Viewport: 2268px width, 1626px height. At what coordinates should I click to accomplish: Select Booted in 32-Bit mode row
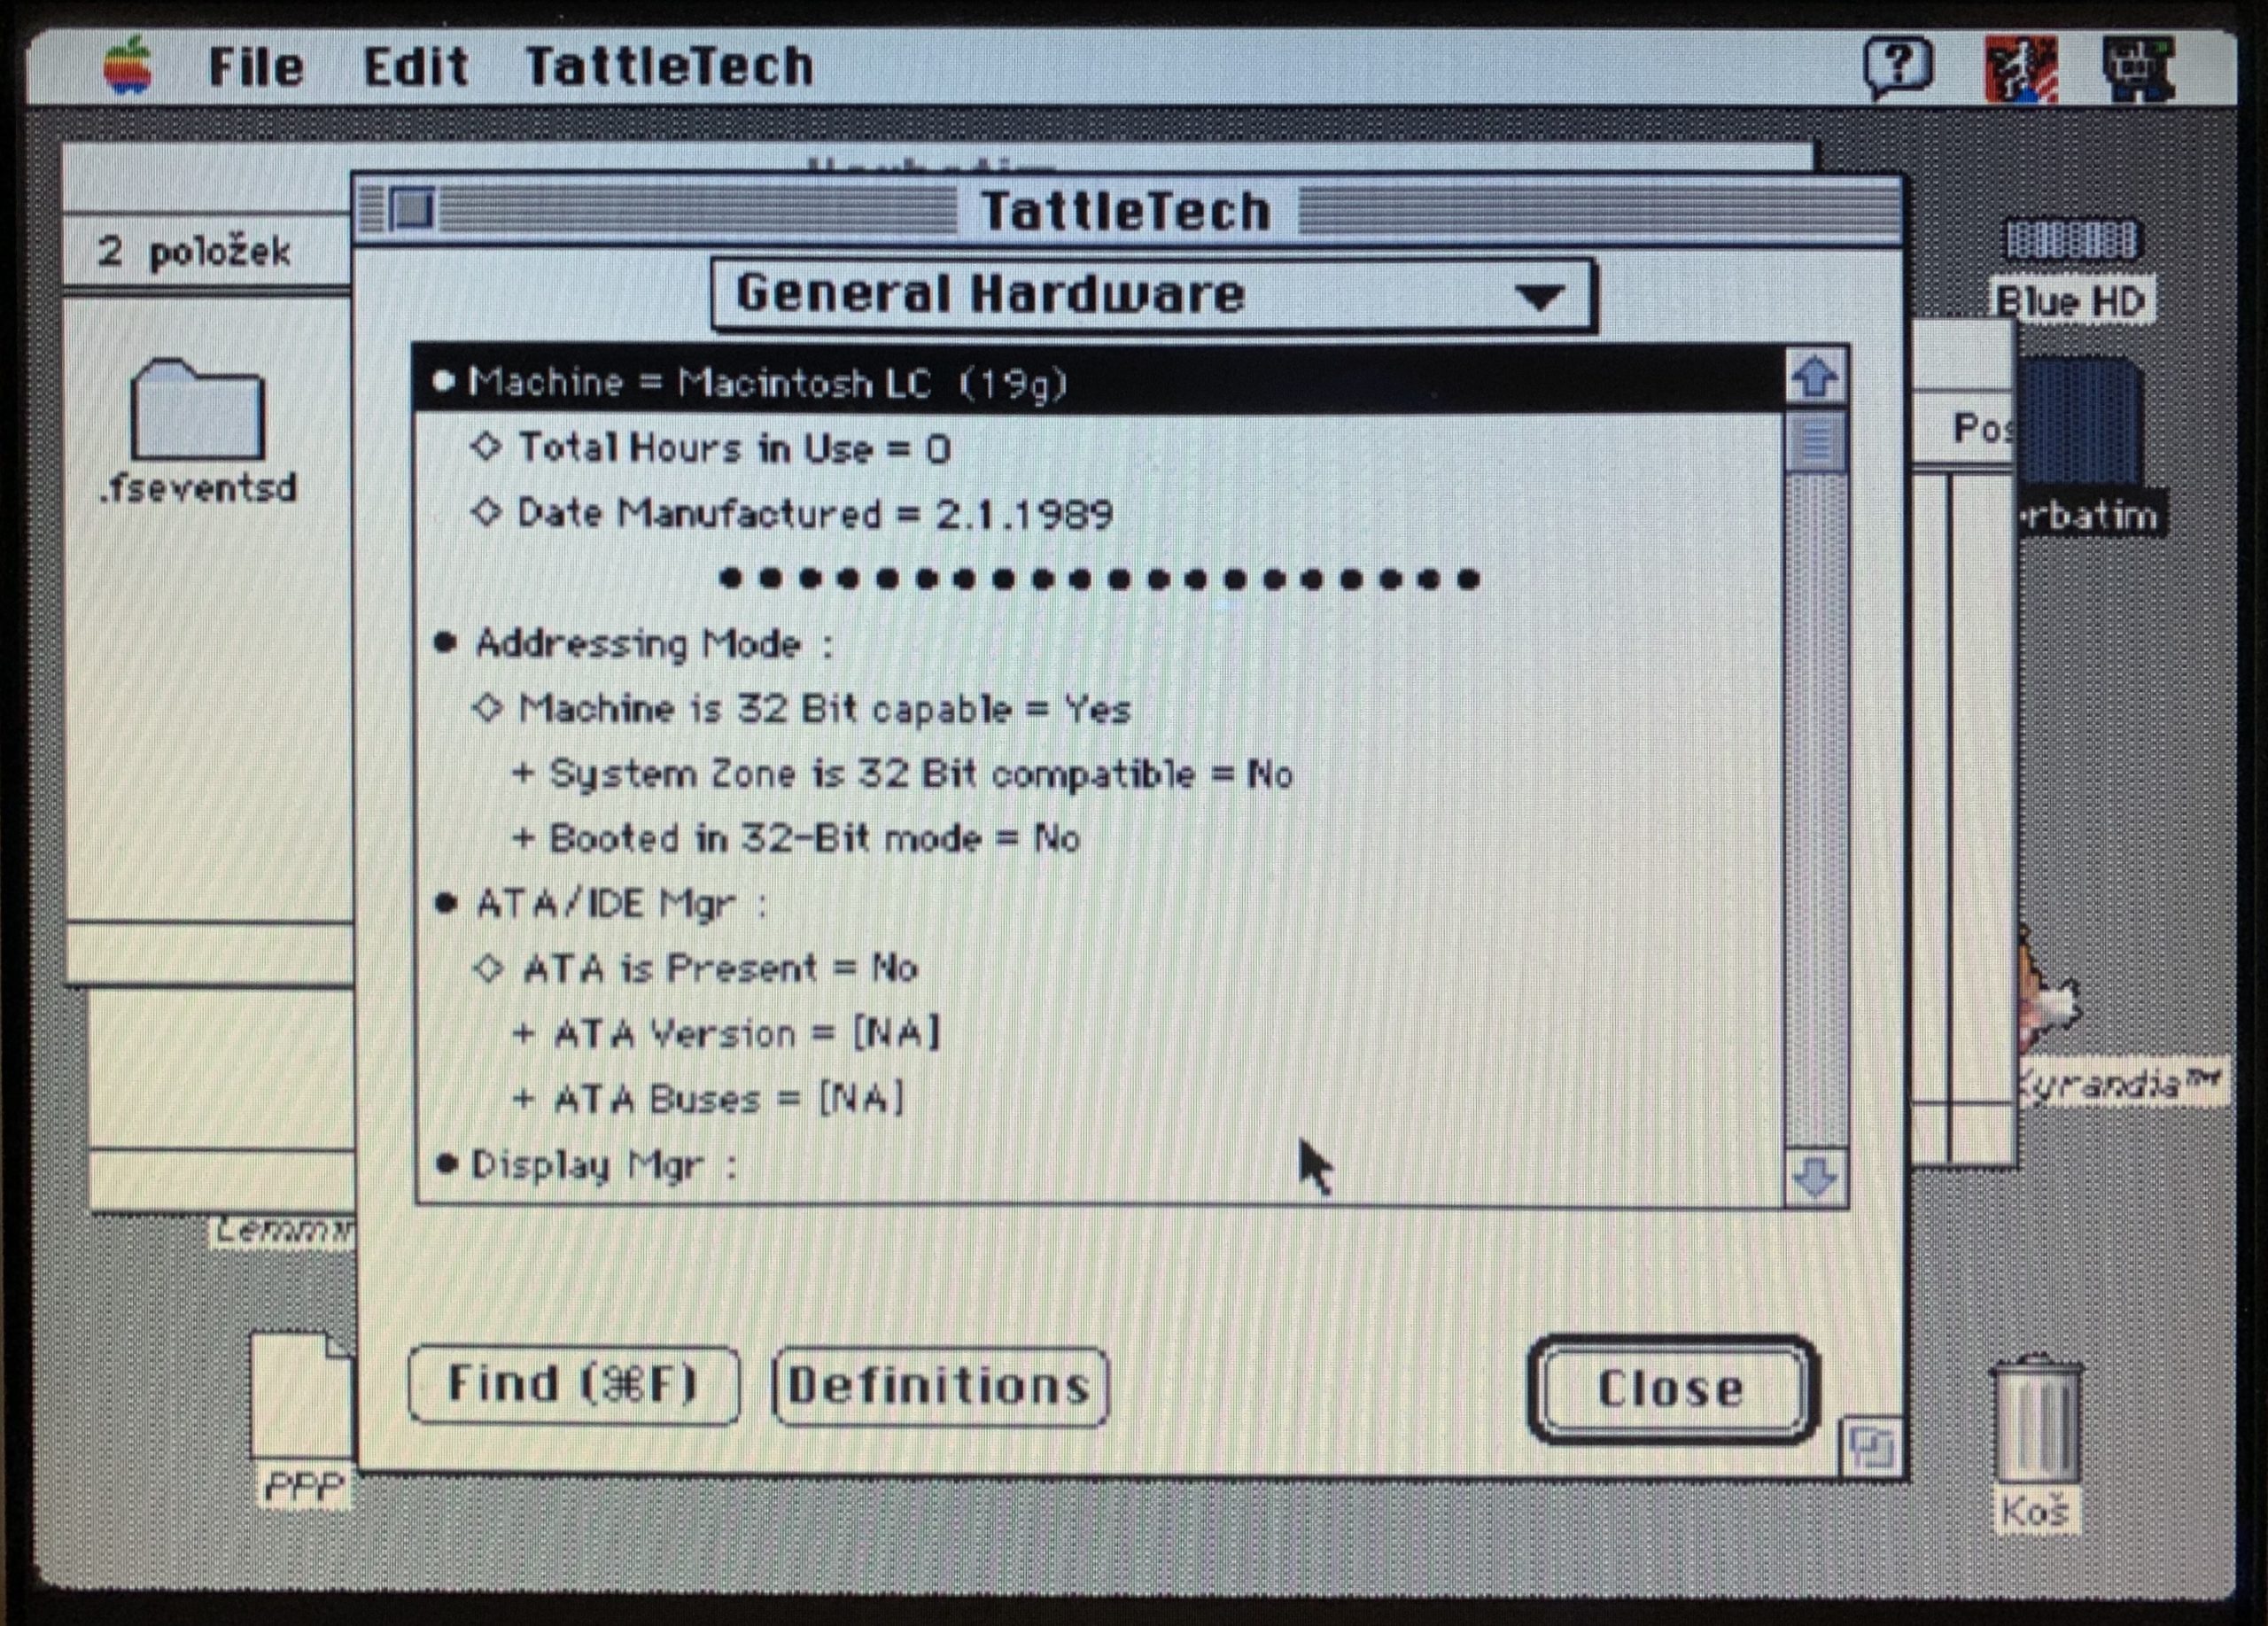1099,838
